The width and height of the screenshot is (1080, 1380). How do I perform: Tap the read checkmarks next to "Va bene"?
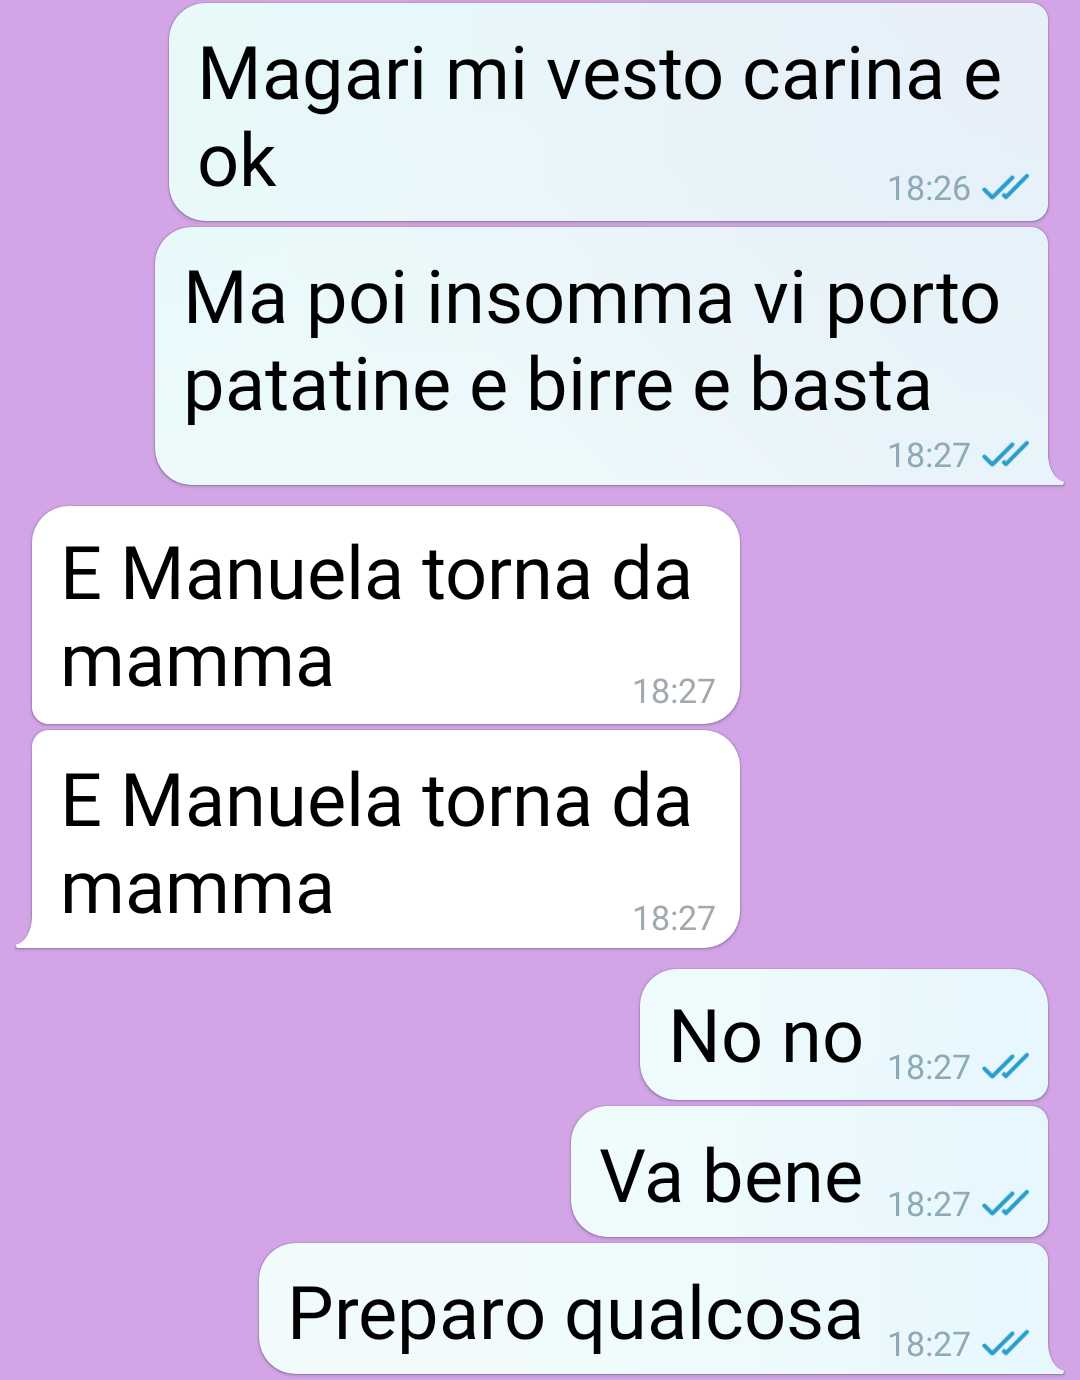(1005, 1203)
